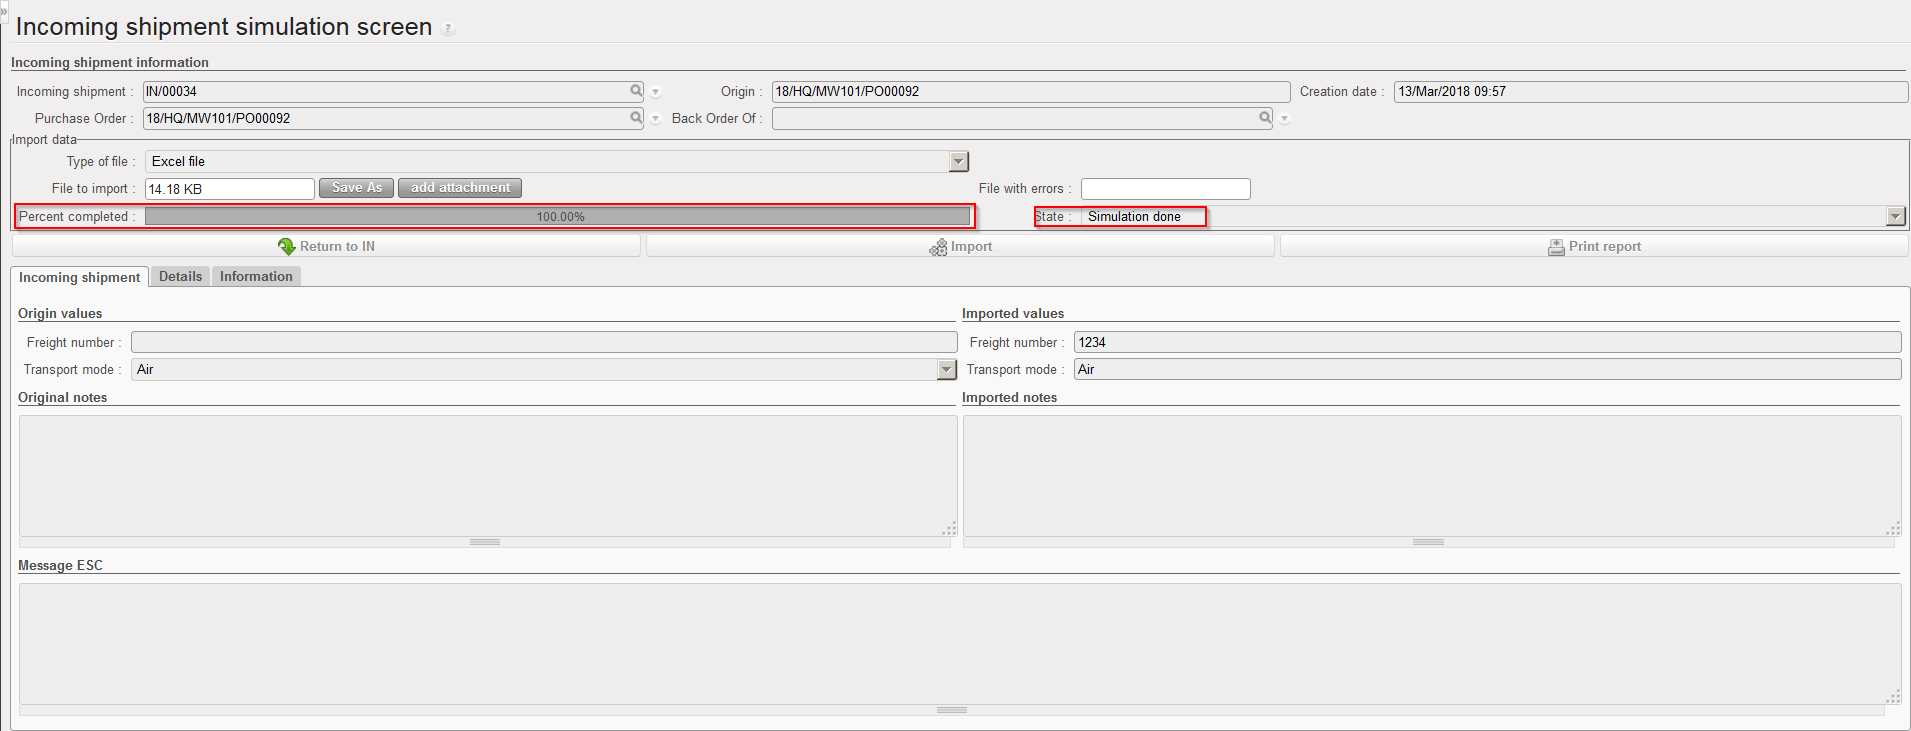Screen dimensions: 1911x731
Task: Switch to the Information tab
Action: pos(256,277)
